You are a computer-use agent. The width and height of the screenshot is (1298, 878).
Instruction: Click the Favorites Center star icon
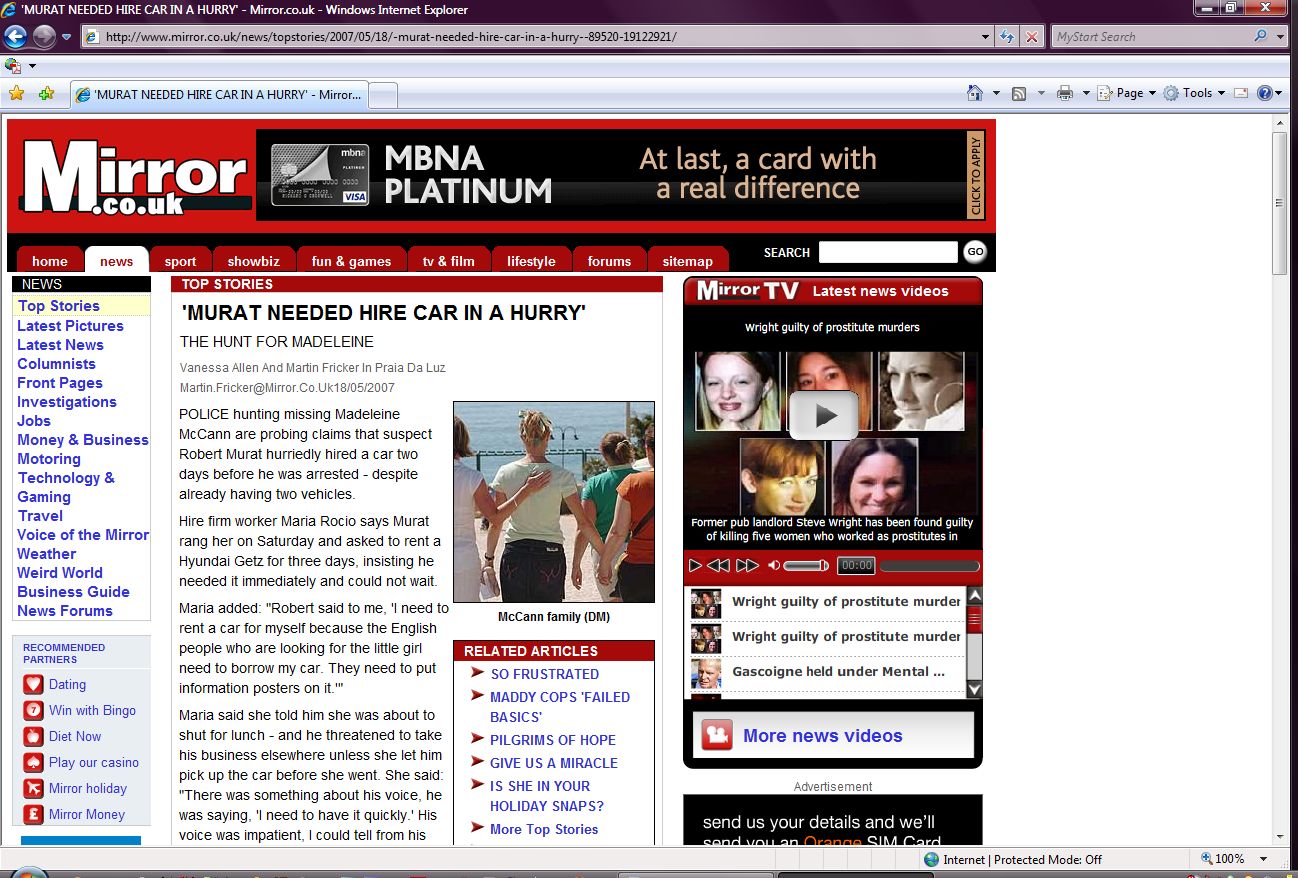16,93
